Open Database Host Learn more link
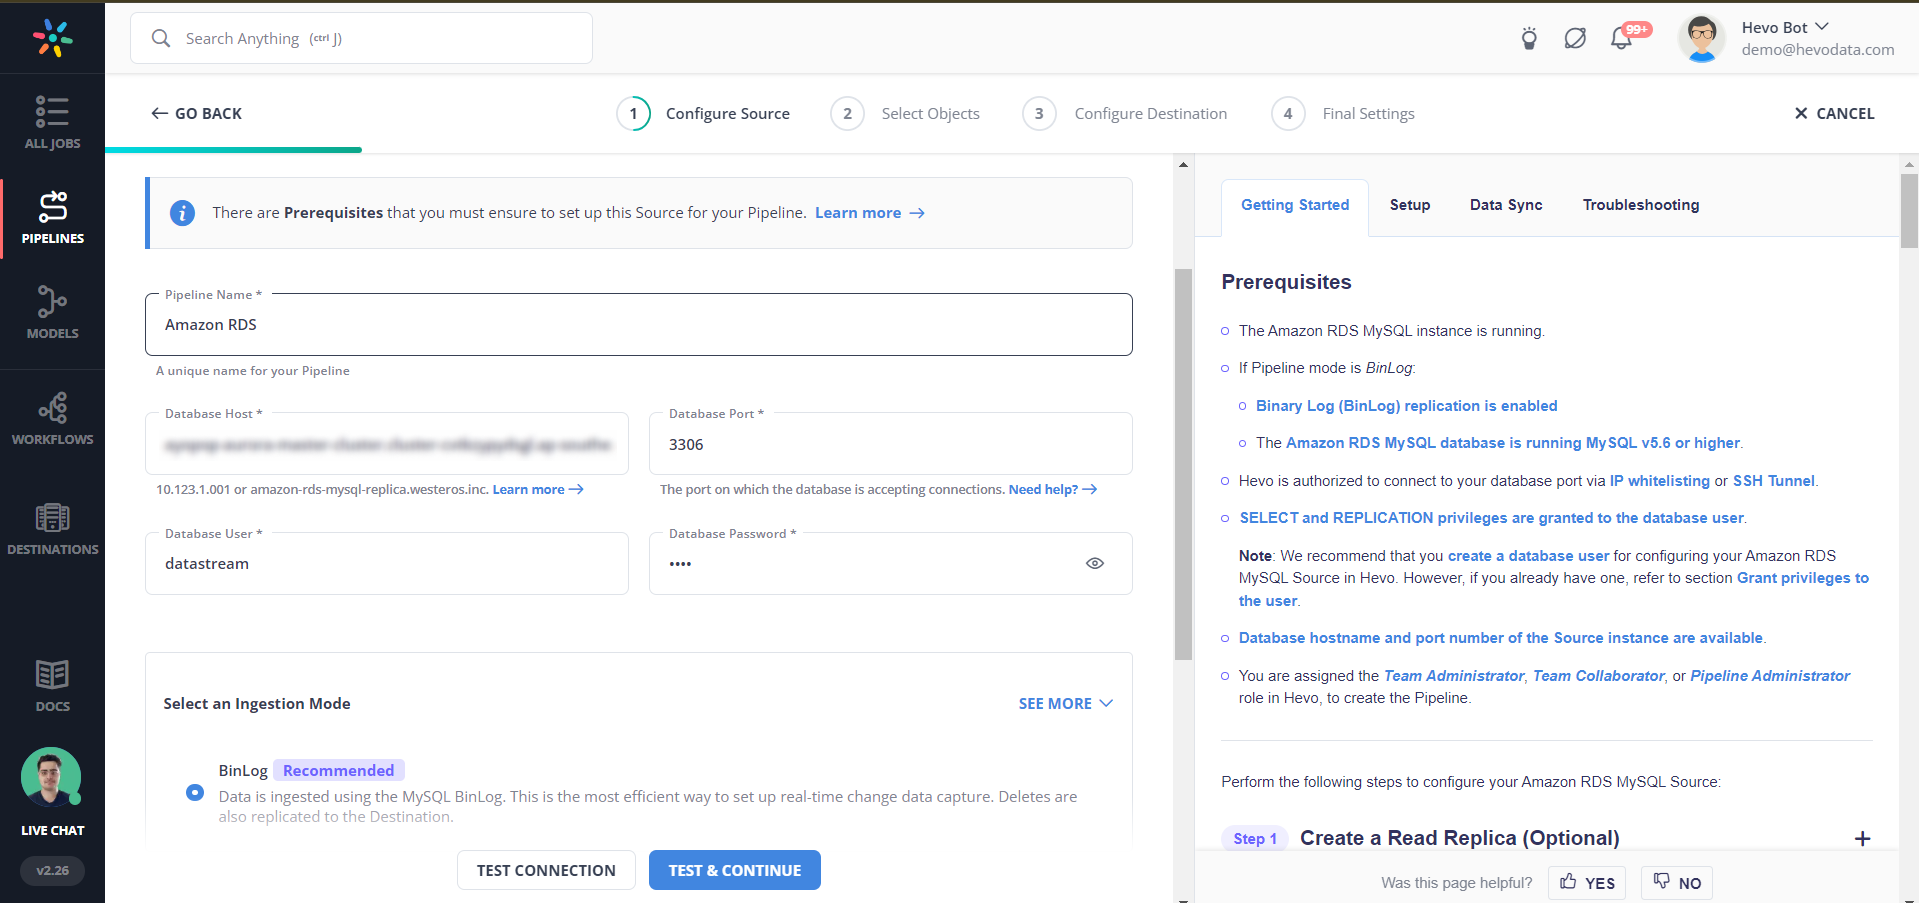 coord(538,490)
